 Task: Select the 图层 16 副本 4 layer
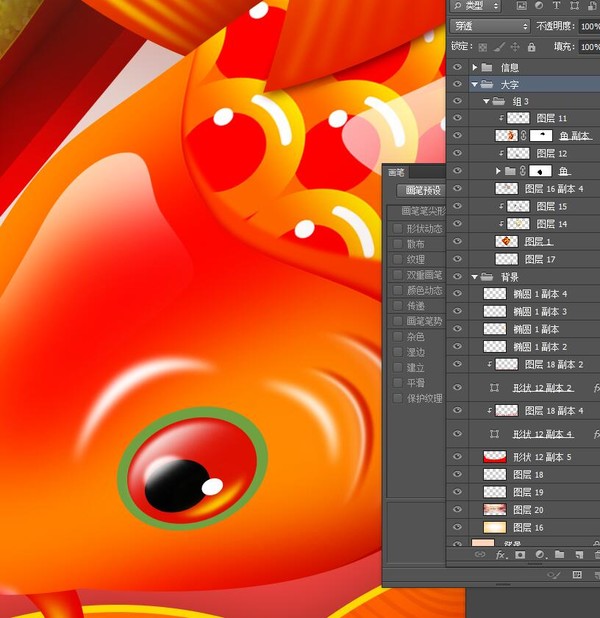click(535, 189)
